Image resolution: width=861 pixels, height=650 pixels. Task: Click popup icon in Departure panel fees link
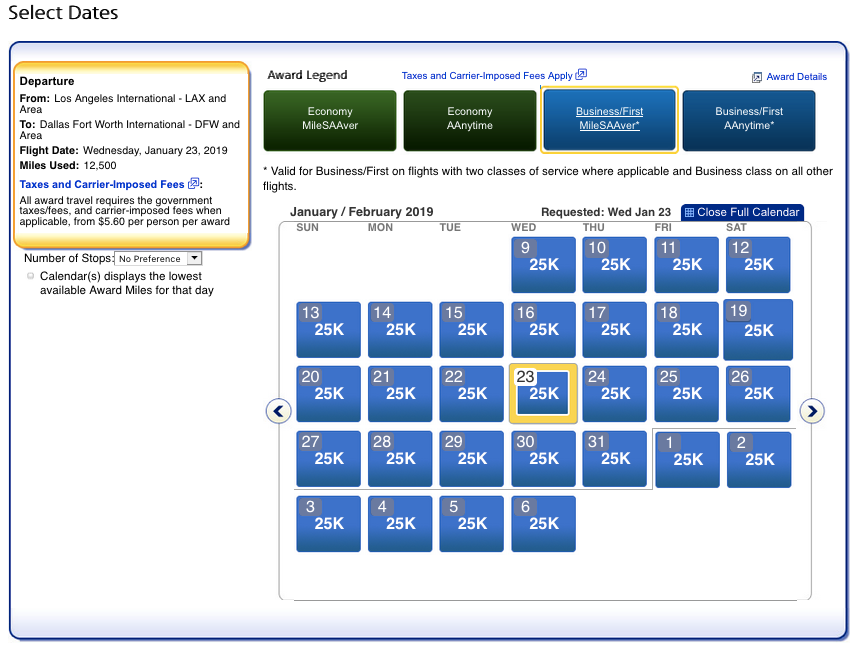click(x=194, y=184)
